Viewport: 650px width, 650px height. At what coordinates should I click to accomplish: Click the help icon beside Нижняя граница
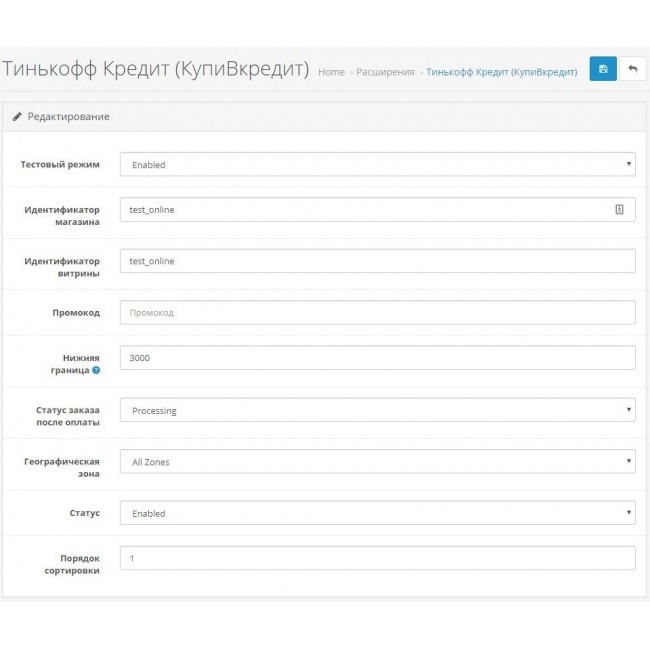point(96,370)
